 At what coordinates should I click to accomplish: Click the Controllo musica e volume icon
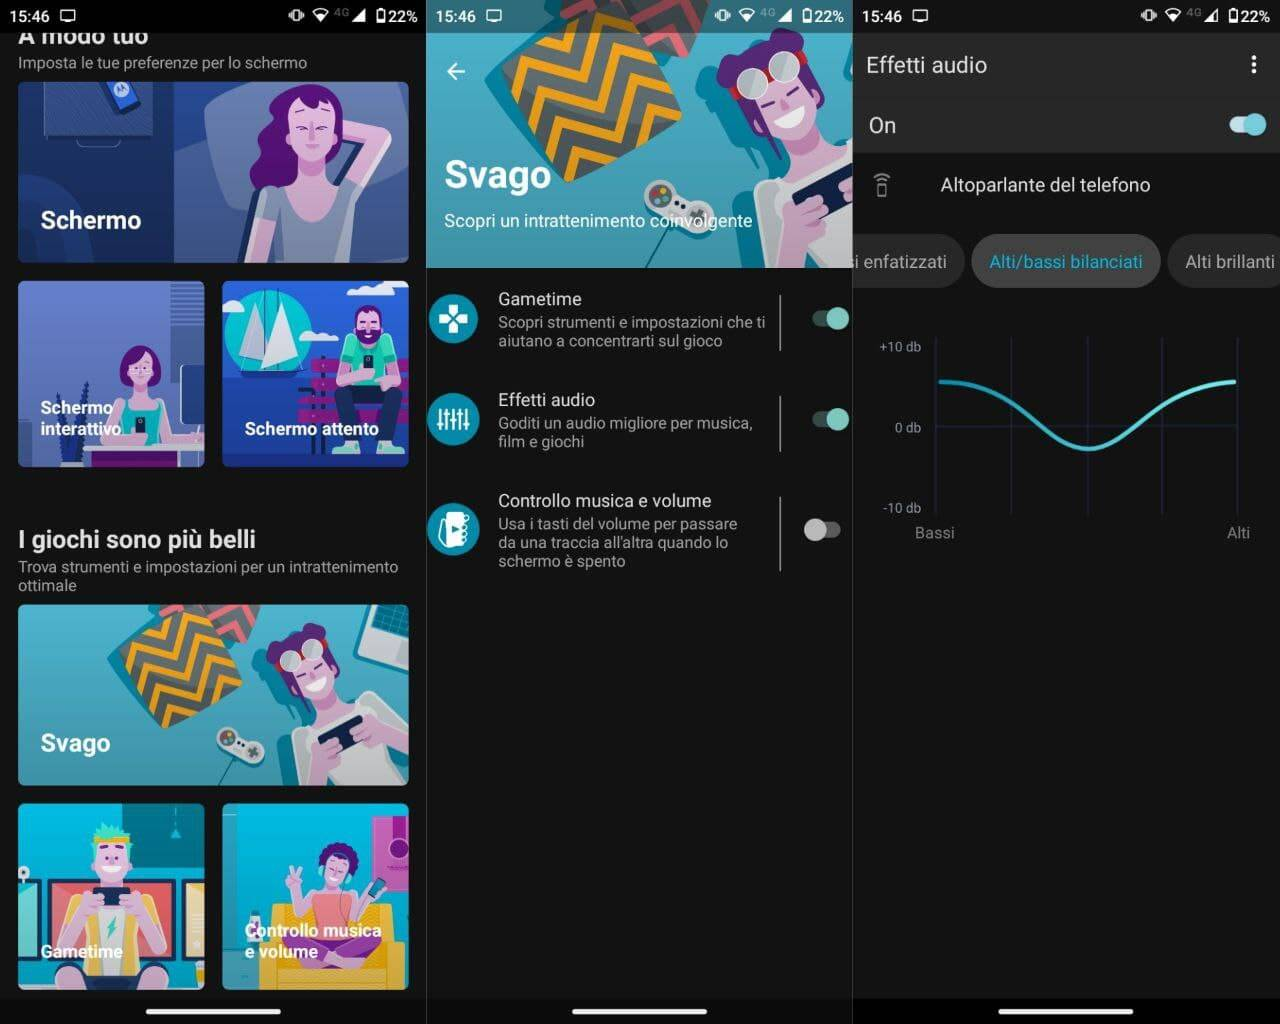click(453, 529)
